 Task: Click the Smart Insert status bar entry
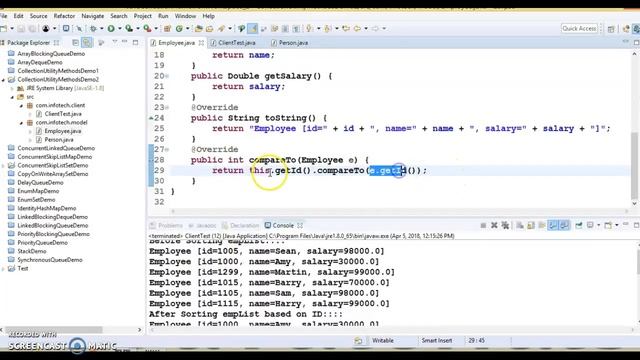pyautogui.click(x=437, y=340)
